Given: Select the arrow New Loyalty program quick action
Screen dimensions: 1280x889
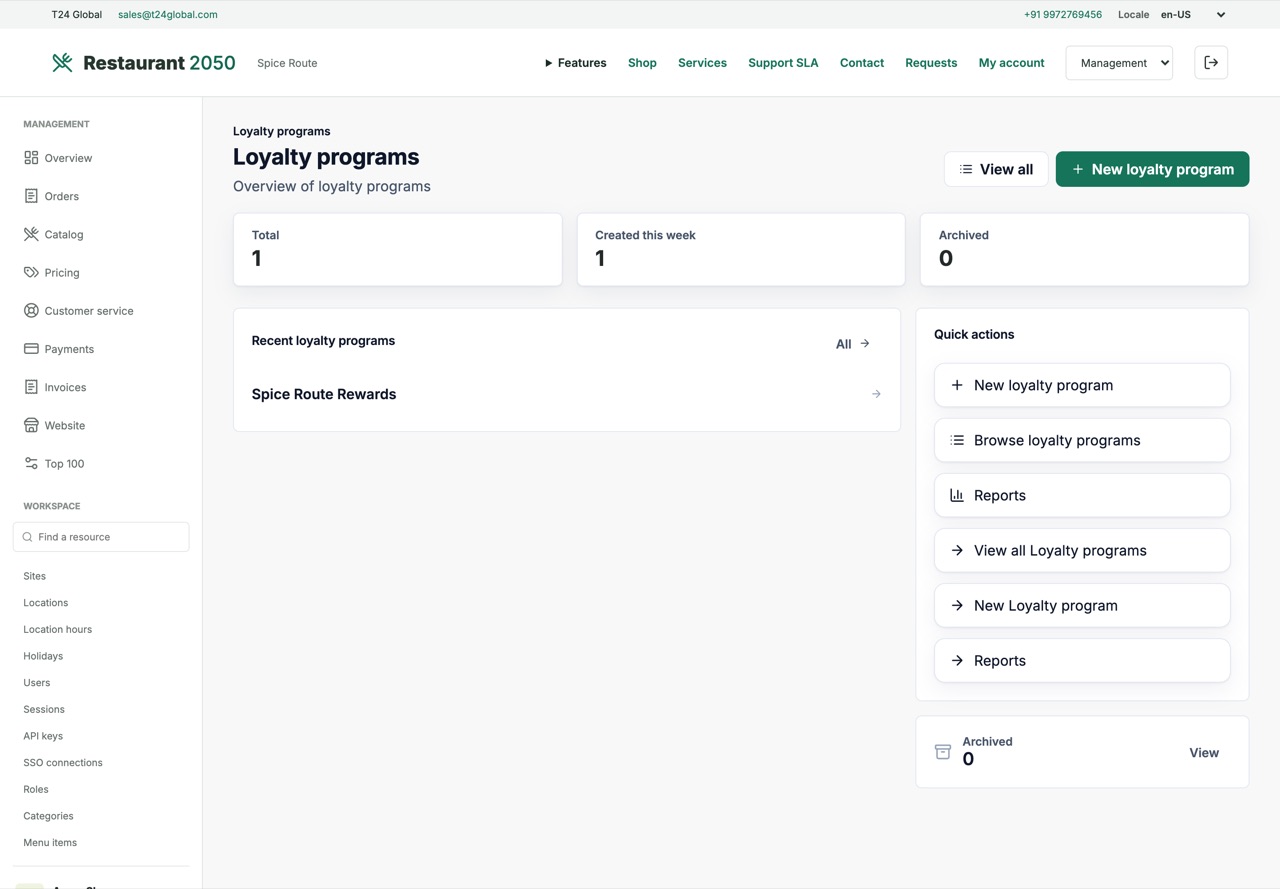Looking at the screenshot, I should 1082,605.
